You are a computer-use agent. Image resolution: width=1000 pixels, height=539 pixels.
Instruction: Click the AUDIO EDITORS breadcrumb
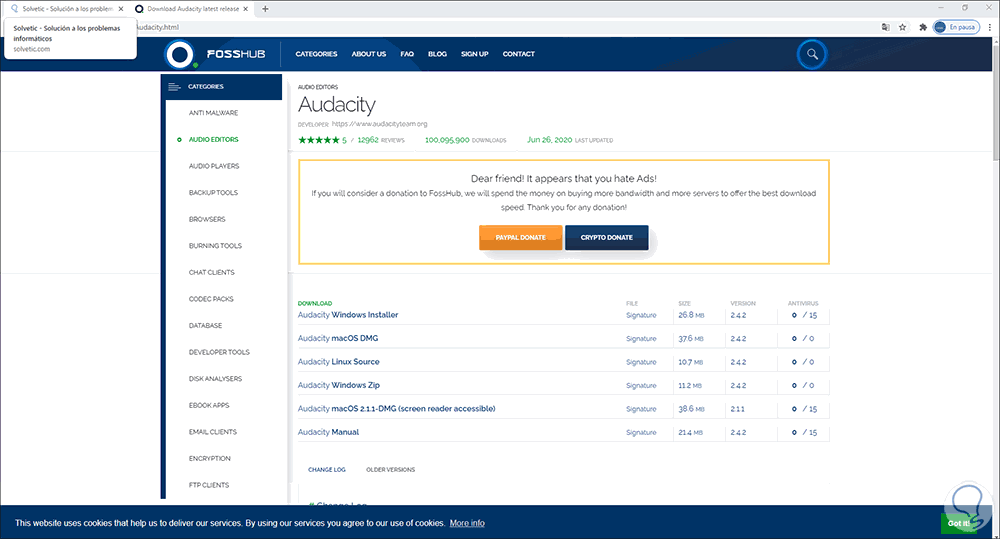coord(318,87)
